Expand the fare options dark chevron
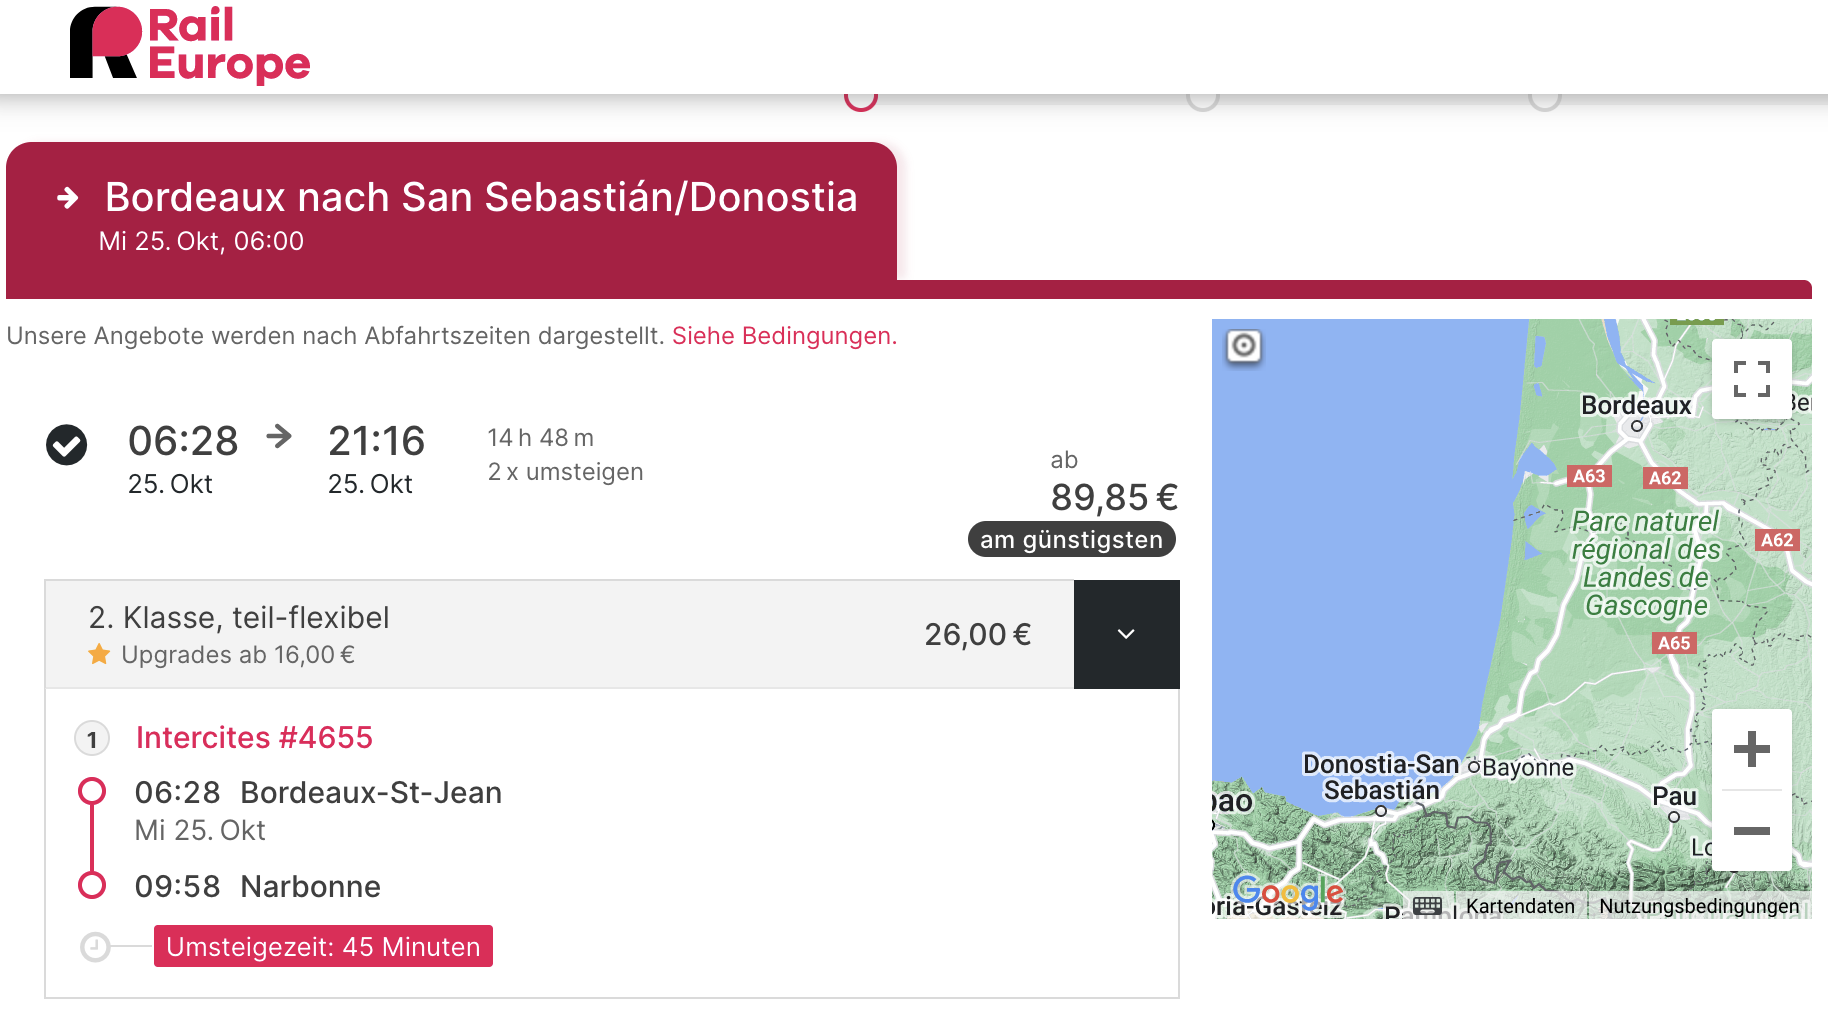The width and height of the screenshot is (1828, 1026). click(1126, 634)
